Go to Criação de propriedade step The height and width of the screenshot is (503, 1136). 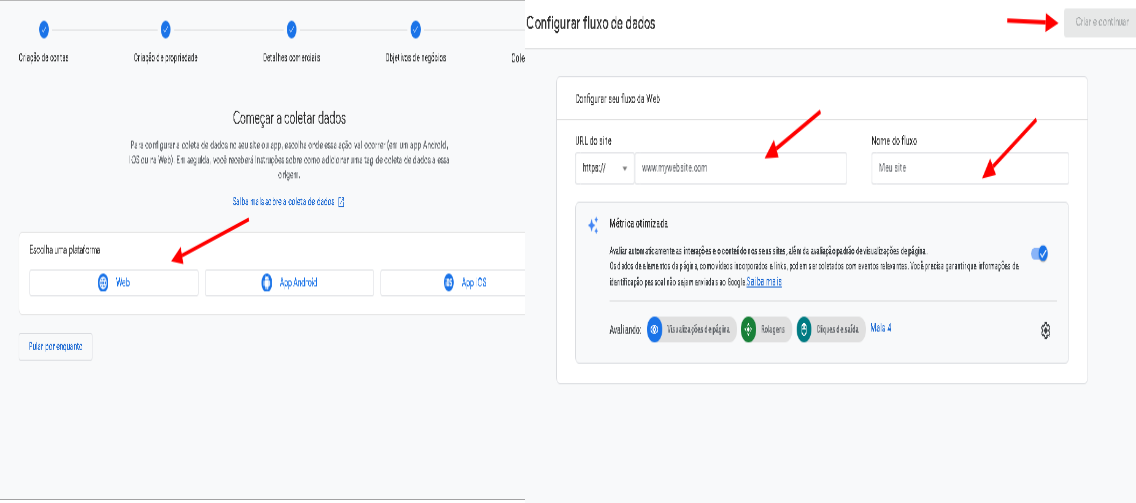(166, 30)
